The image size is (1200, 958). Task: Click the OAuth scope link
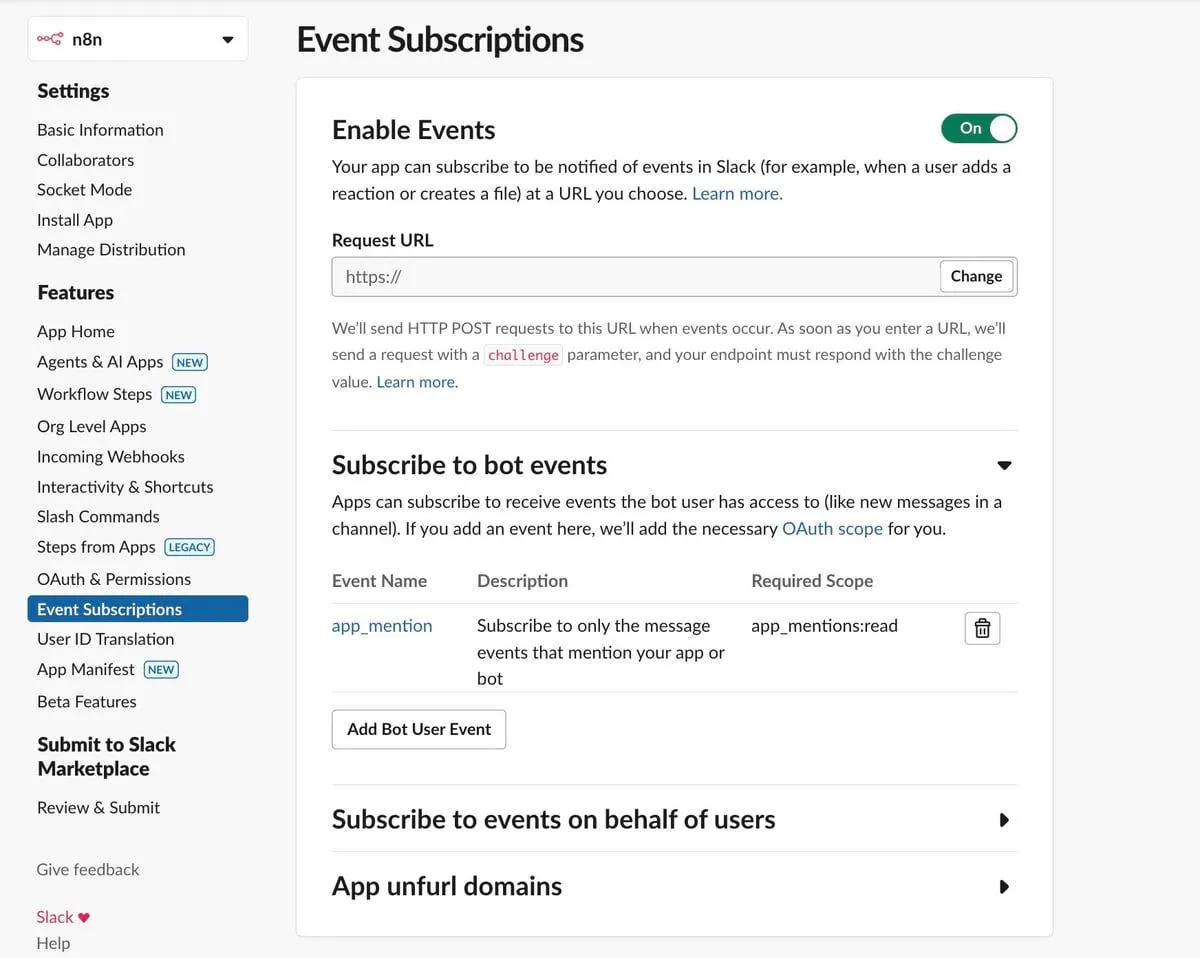pos(832,529)
